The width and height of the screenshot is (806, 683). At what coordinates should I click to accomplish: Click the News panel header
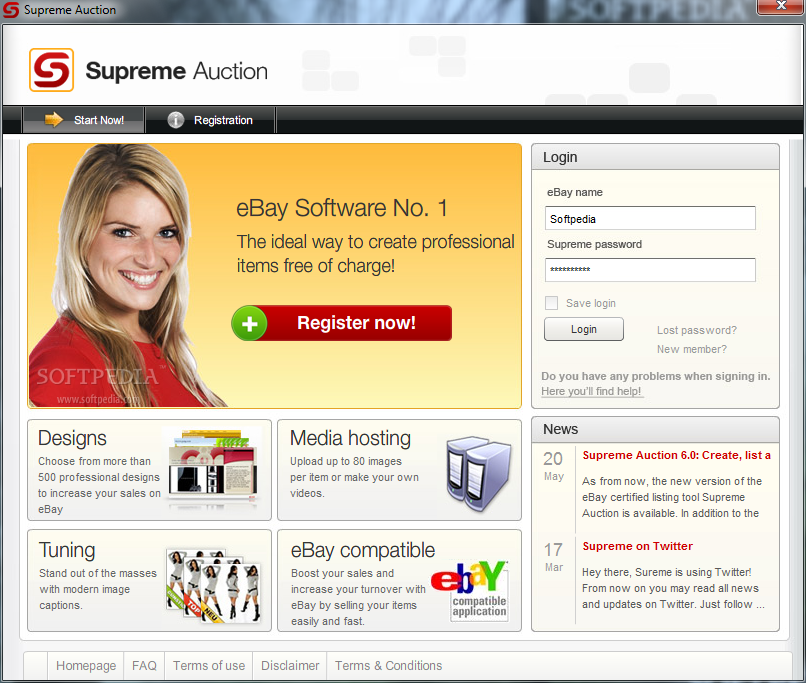655,429
